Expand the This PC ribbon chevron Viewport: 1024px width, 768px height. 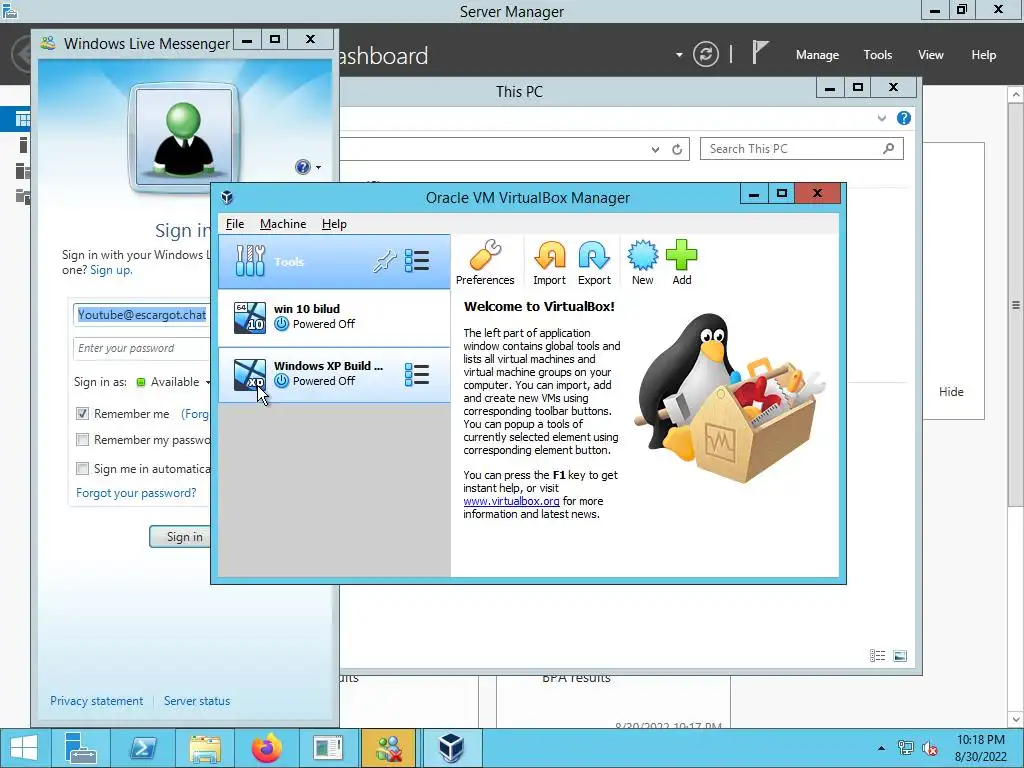coord(882,118)
